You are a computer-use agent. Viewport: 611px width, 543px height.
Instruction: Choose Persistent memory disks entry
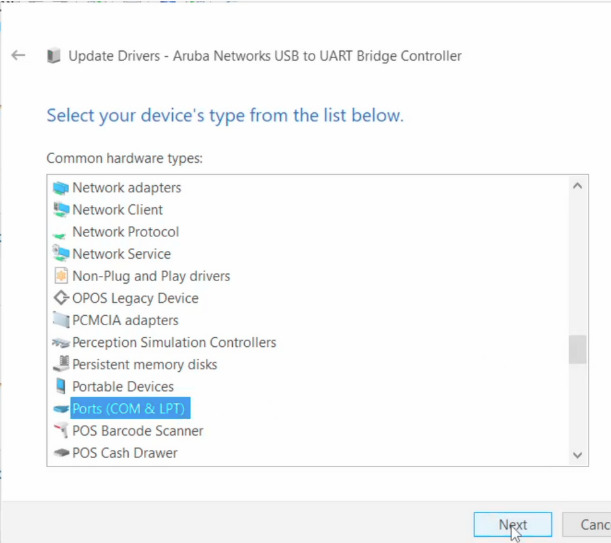pyautogui.click(x=144, y=365)
